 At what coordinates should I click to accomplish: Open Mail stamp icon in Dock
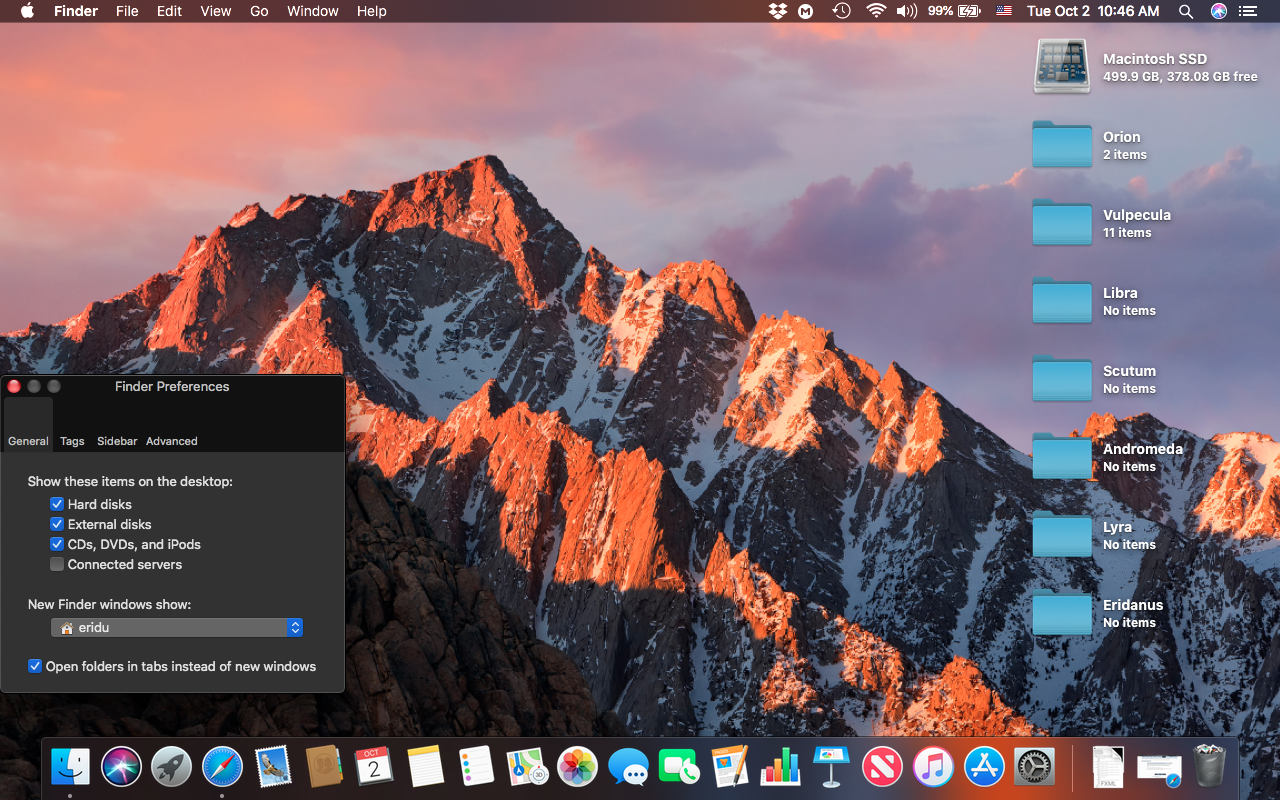click(273, 767)
